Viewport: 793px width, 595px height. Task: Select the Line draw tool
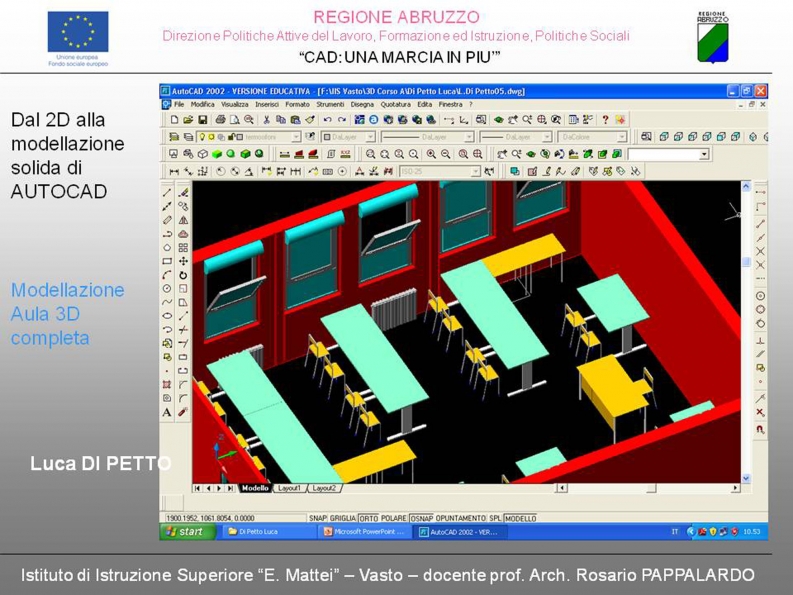coord(167,193)
